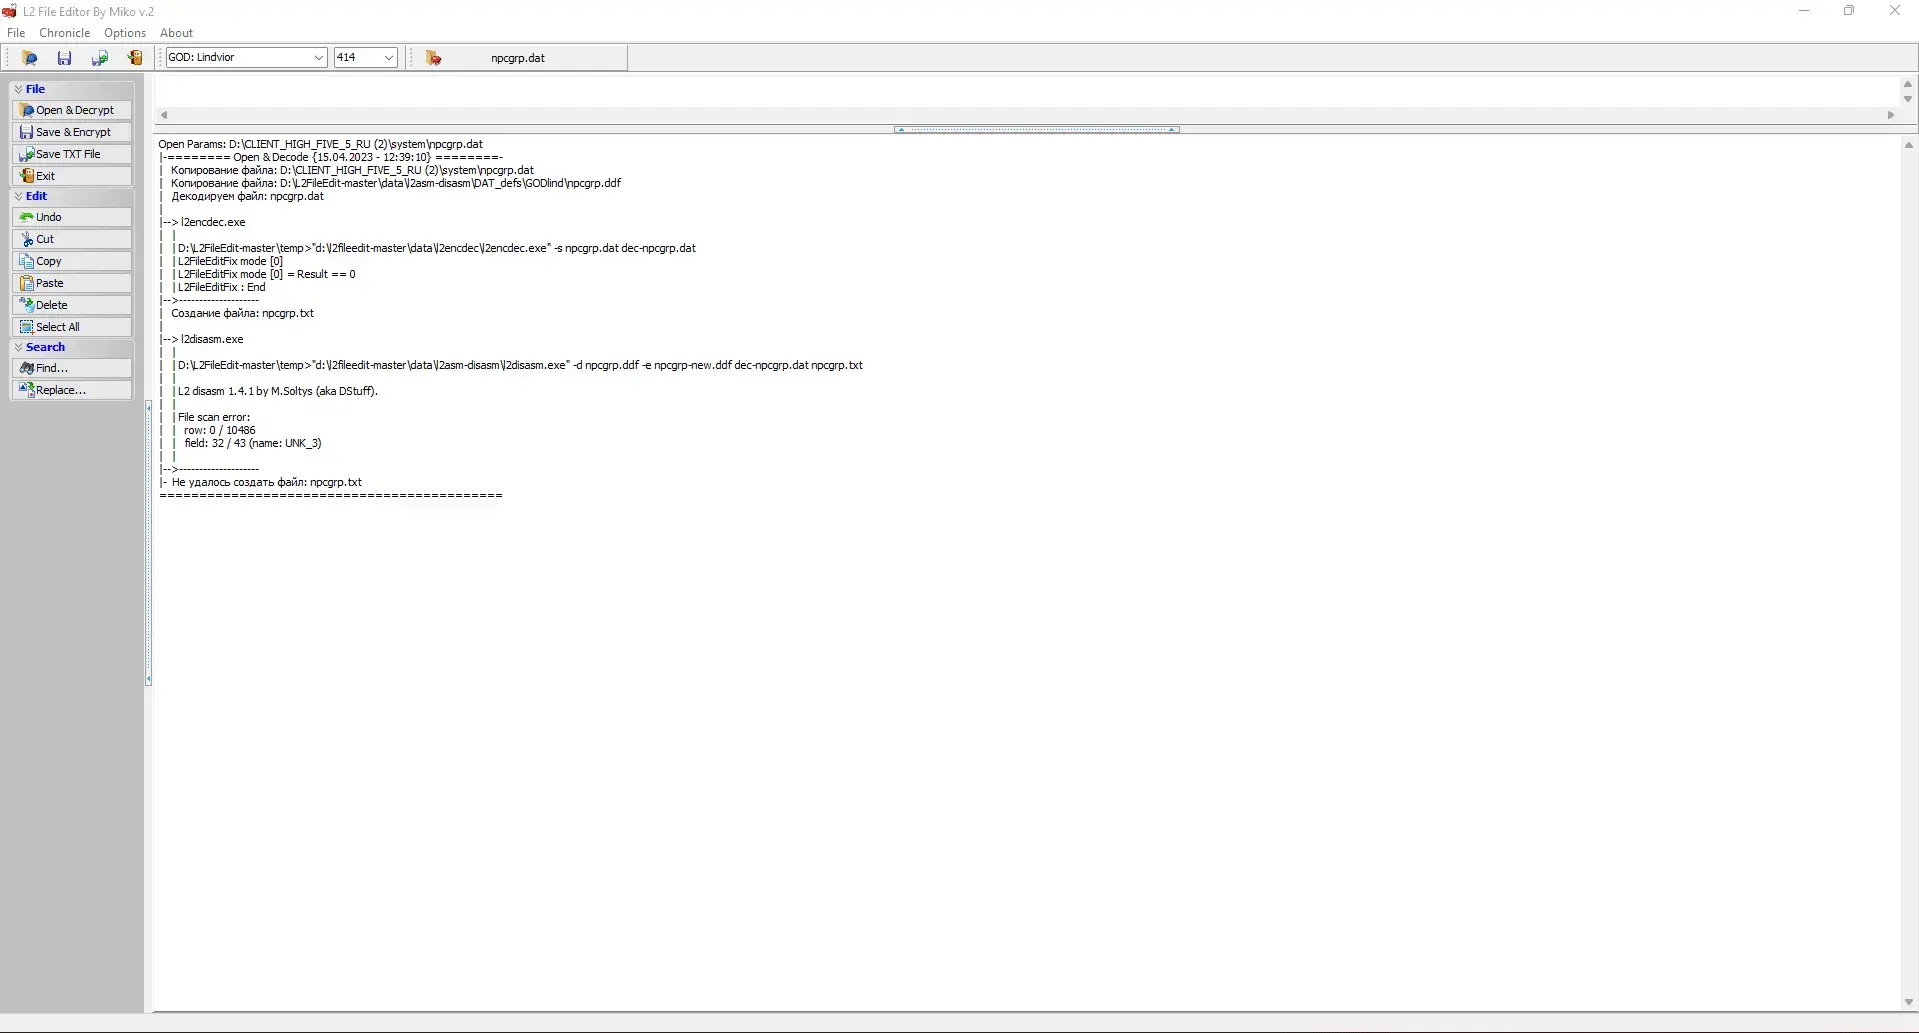Click the L2 File Editor title bar icon
This screenshot has width=1919, height=1033.
10,12
